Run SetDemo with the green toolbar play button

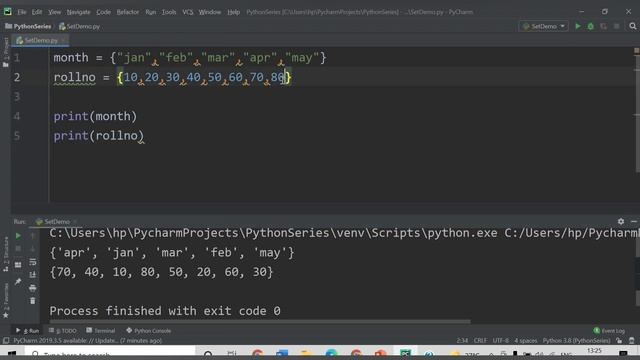pyautogui.click(x=578, y=26)
